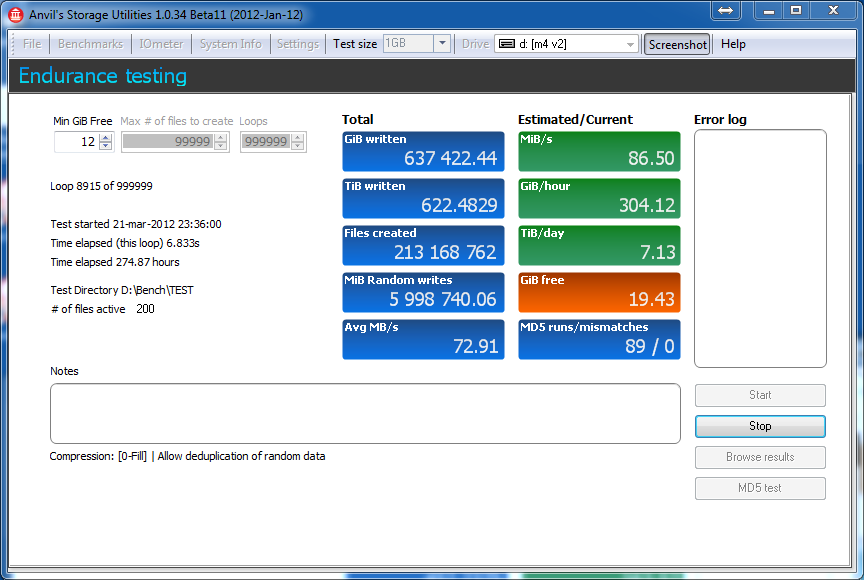Click the 'Loop 8915 of 999999' text
The height and width of the screenshot is (580, 864).
coord(101,186)
